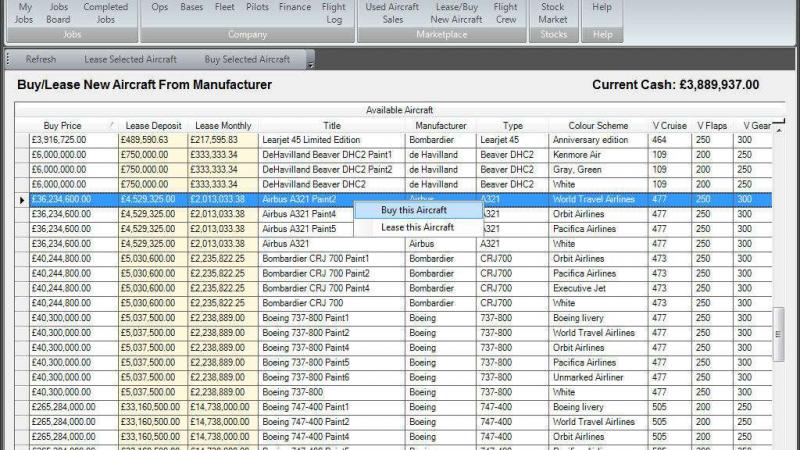This screenshot has height=450, width=800.
Task: Click row selector arrow of Airbus A321 Paint2
Action: click(x=22, y=199)
